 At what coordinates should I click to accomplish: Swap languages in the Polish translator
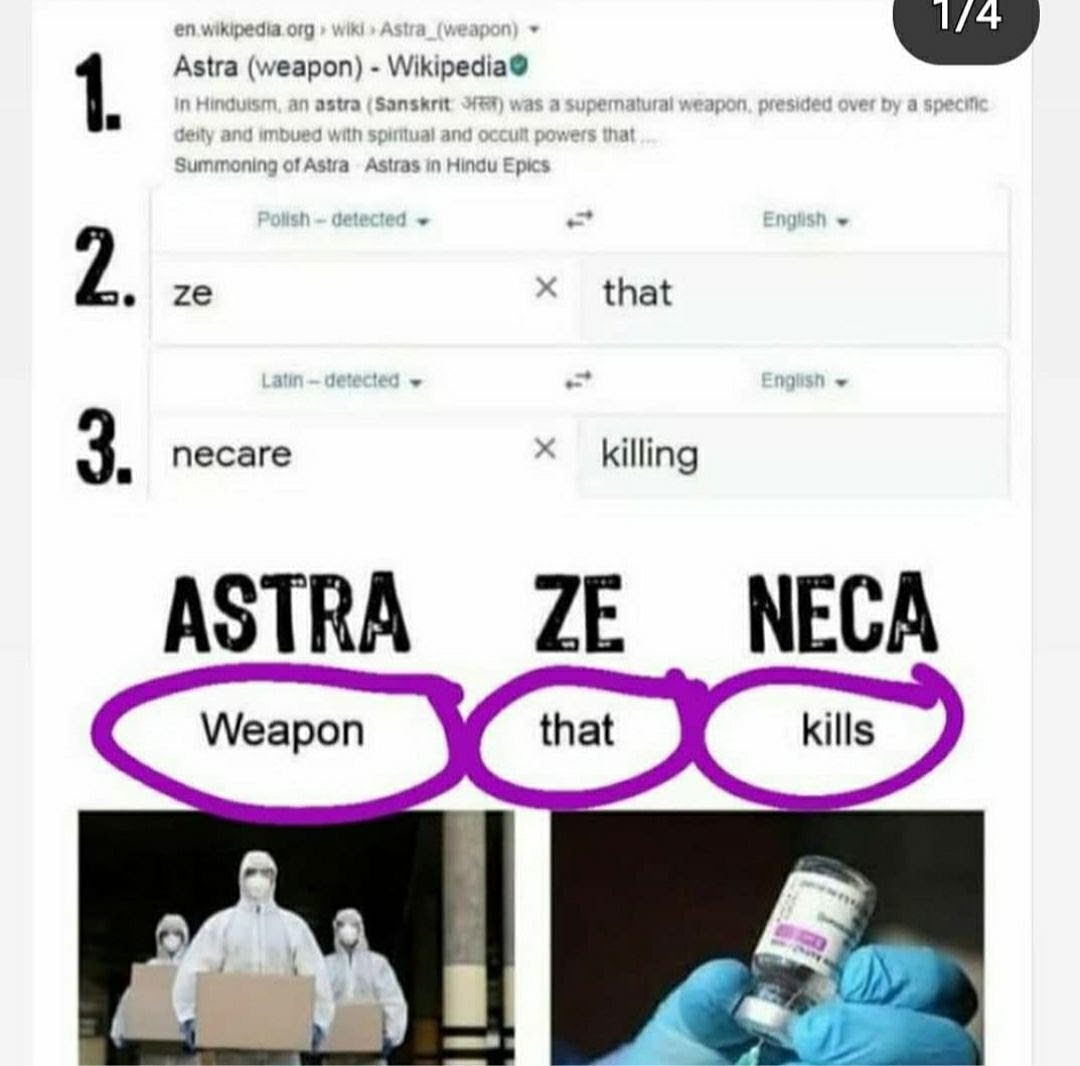[579, 220]
